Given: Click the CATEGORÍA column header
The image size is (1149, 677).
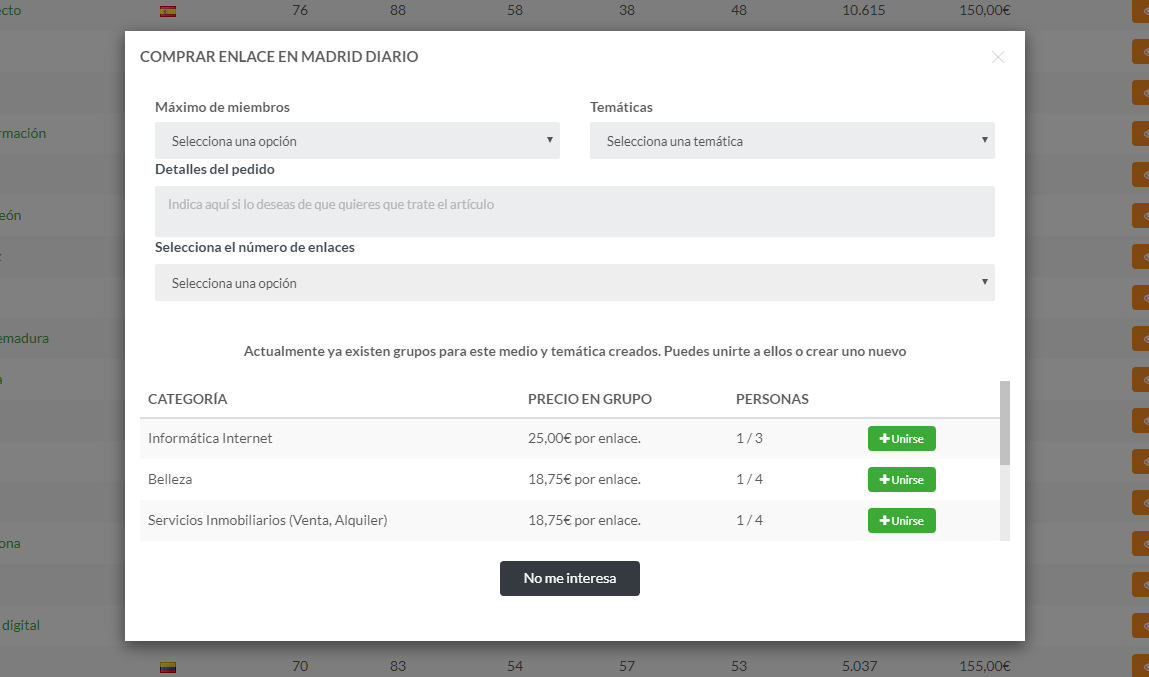Looking at the screenshot, I should pos(187,399).
